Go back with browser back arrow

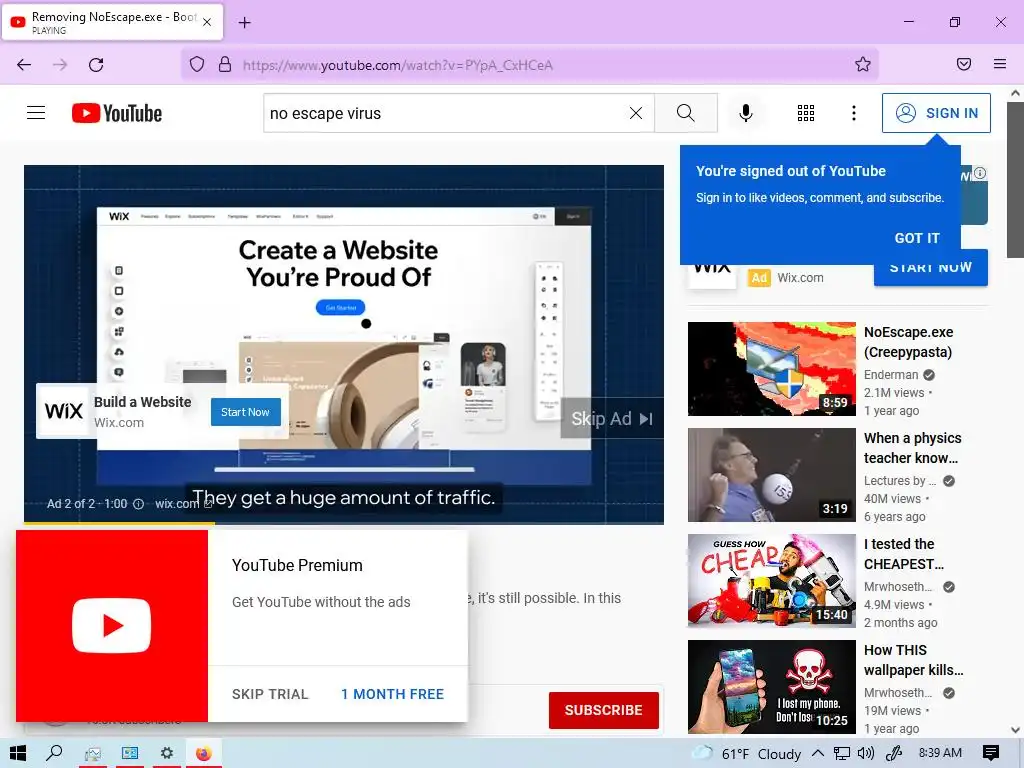coord(24,65)
